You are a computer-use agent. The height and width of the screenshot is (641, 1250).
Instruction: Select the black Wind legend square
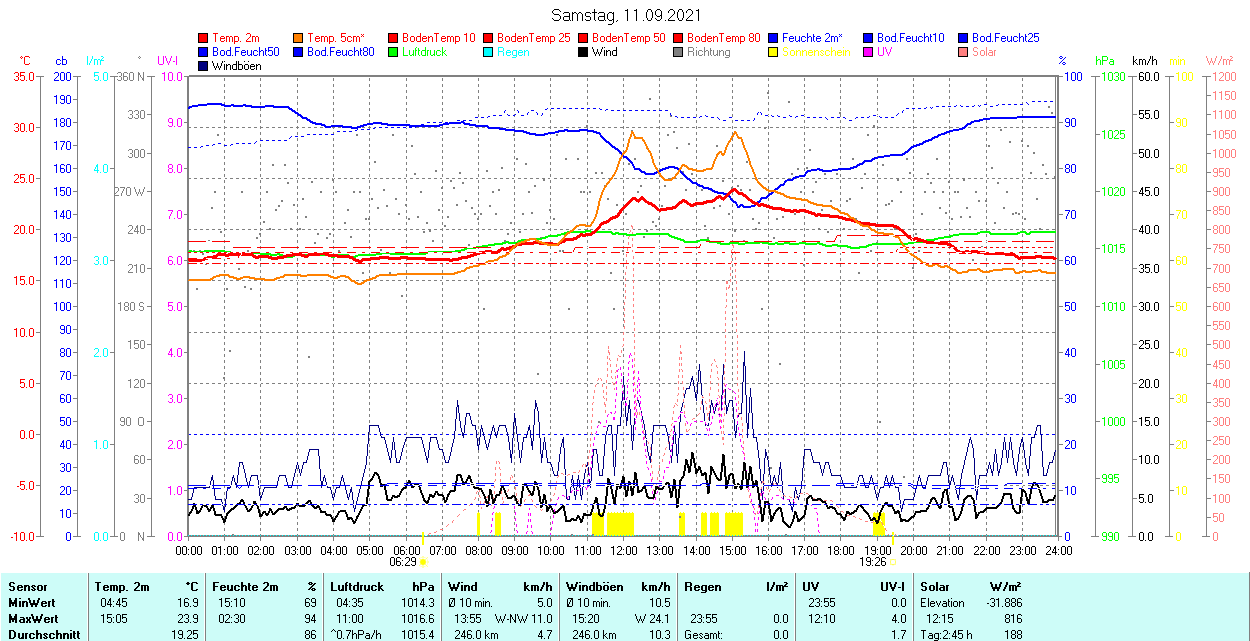pyautogui.click(x=584, y=52)
